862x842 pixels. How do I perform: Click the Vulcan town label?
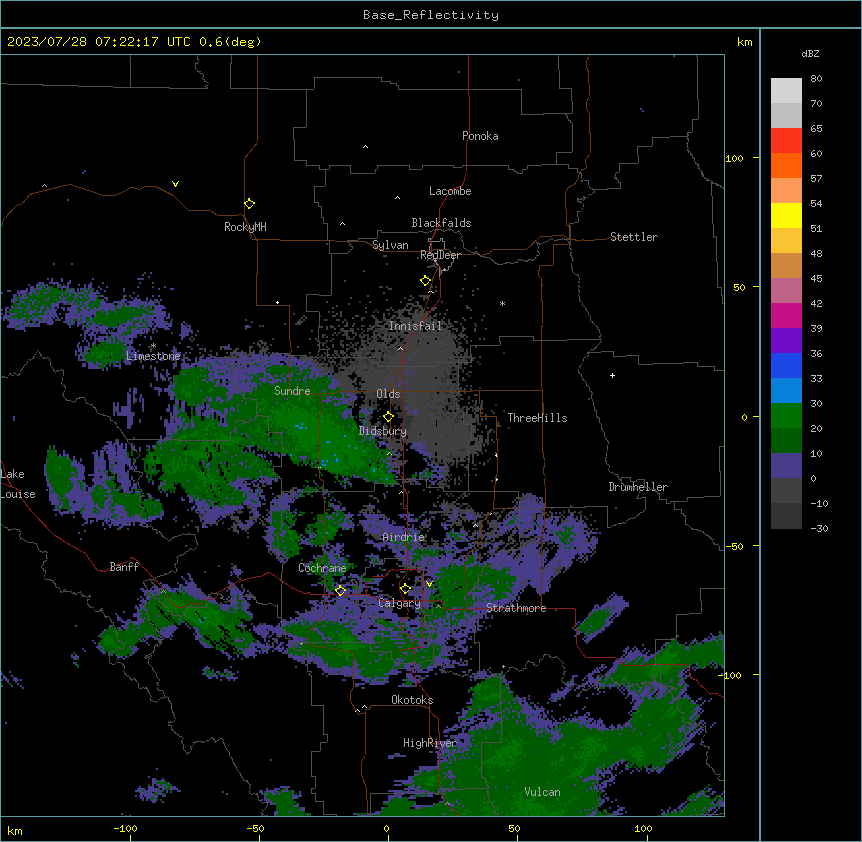pyautogui.click(x=543, y=792)
